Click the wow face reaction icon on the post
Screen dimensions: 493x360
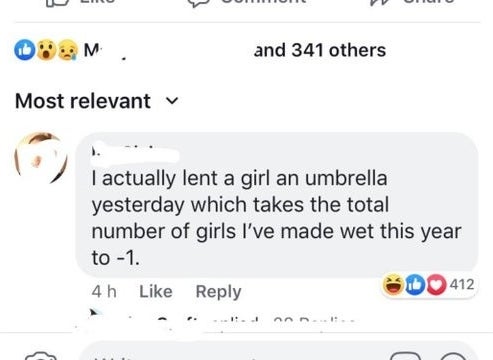pyautogui.click(x=46, y=50)
